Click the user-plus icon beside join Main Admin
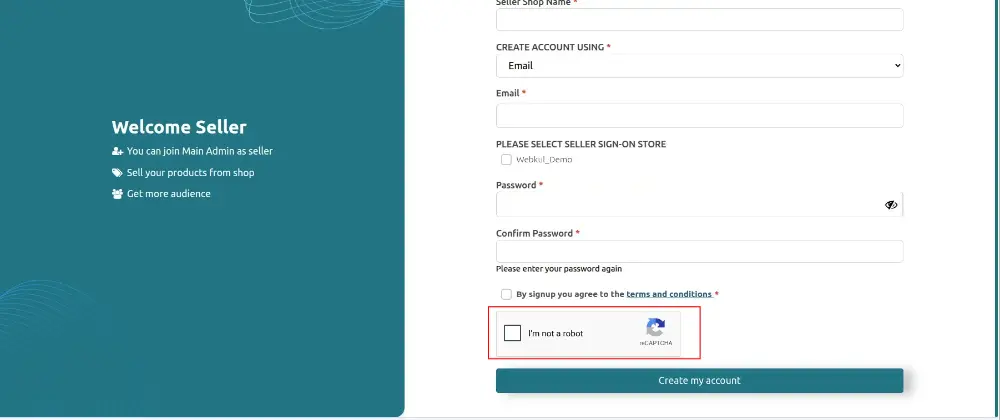Viewport: 1000px width, 420px height. (x=117, y=151)
